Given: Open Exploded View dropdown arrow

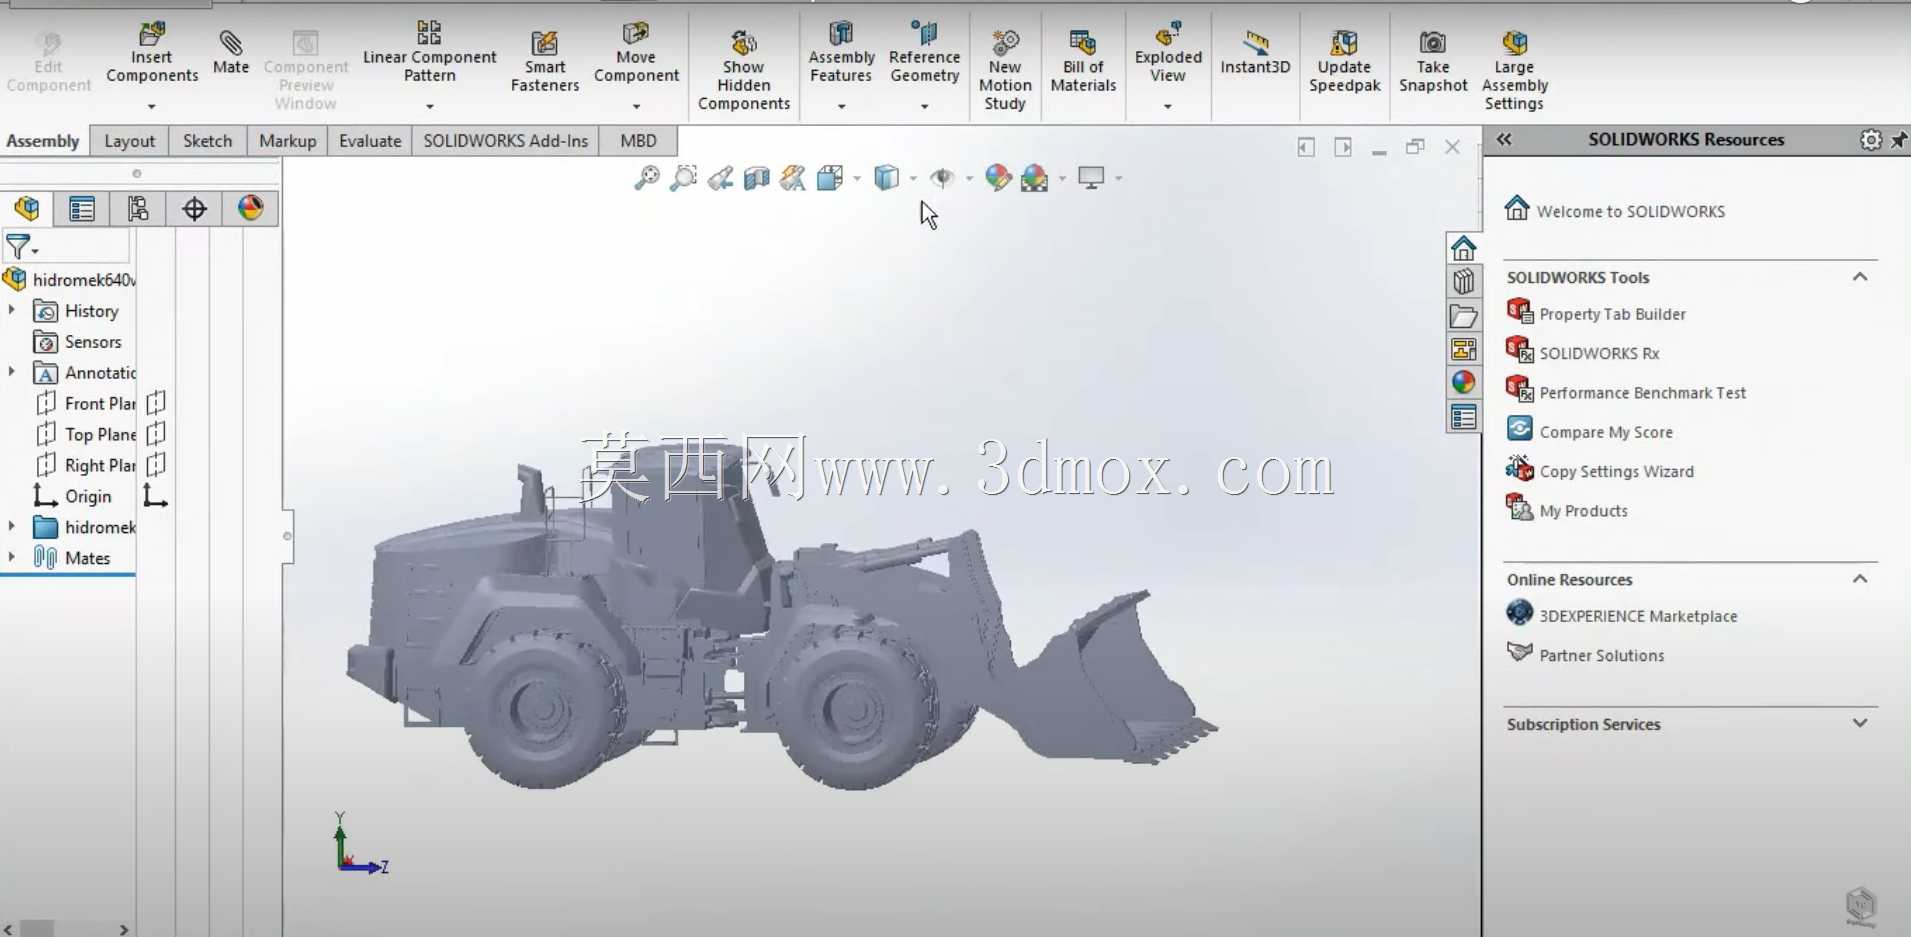Looking at the screenshot, I should click(x=1167, y=106).
